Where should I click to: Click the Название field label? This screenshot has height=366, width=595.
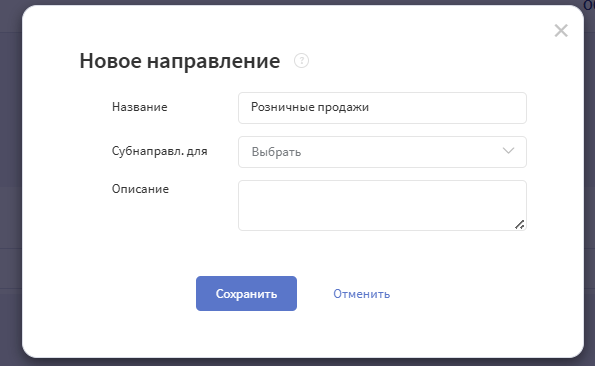click(x=140, y=107)
